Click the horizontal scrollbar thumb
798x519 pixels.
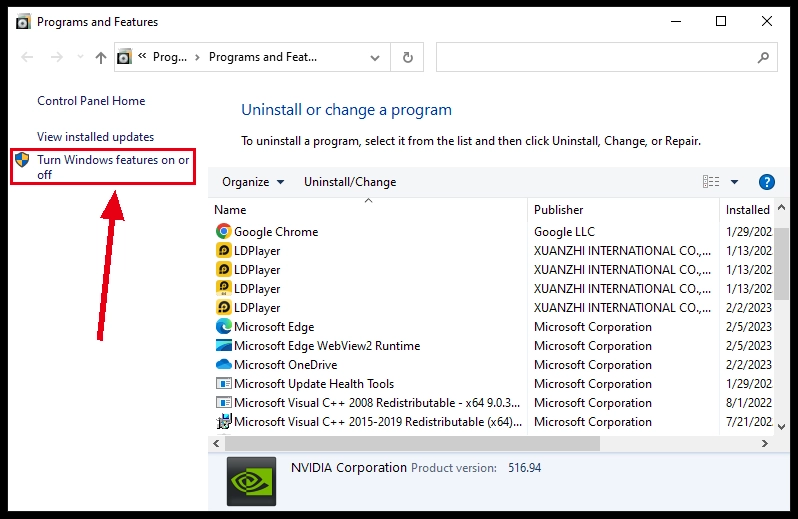point(412,444)
